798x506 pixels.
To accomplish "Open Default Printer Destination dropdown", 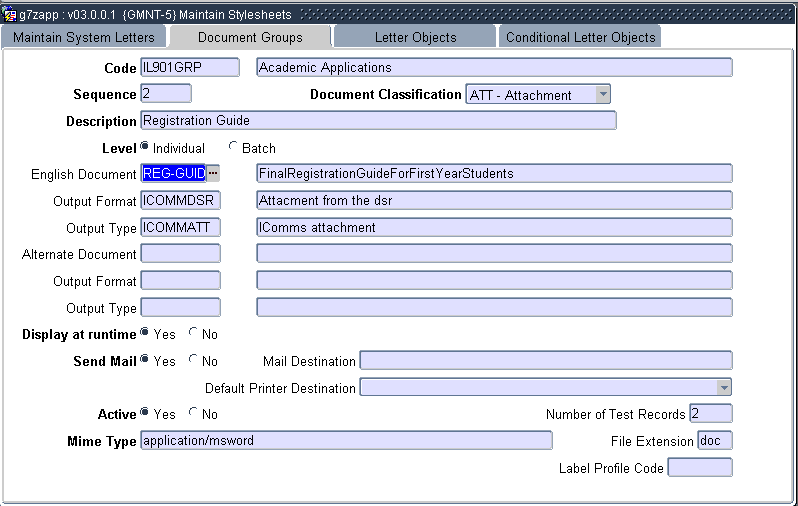I will click(723, 387).
